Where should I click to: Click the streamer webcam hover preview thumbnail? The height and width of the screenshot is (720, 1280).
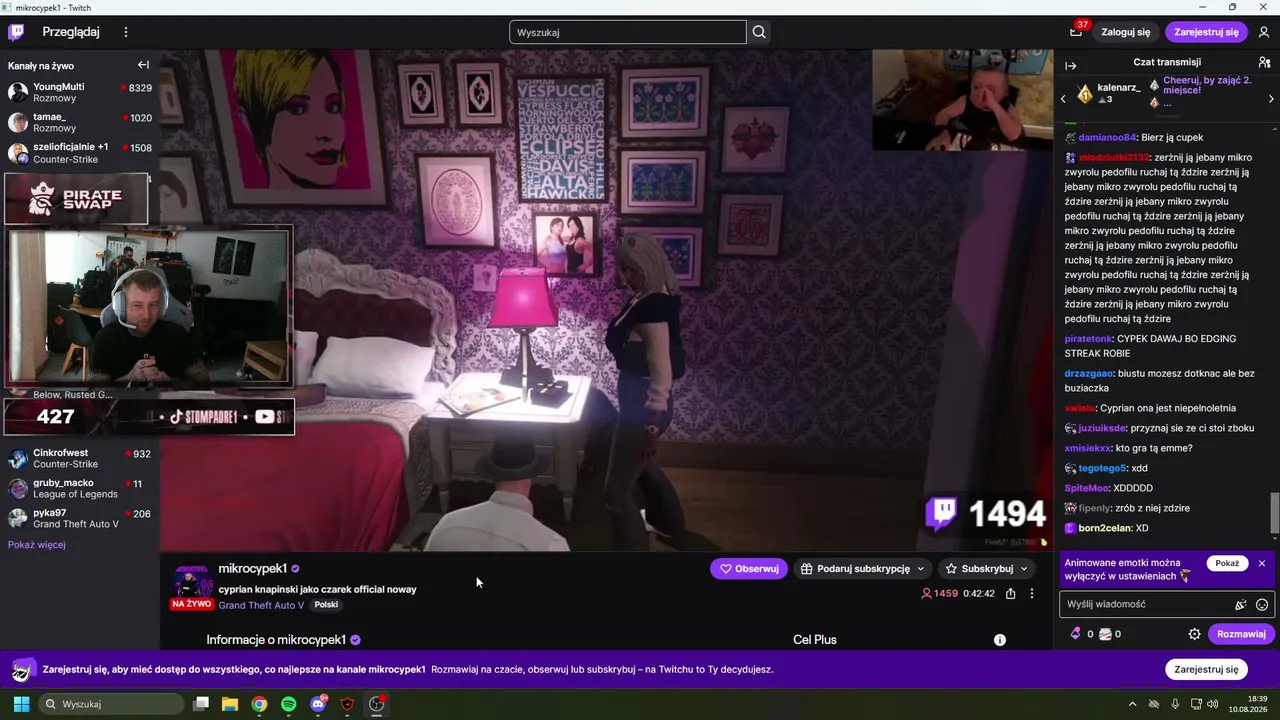pos(150,306)
